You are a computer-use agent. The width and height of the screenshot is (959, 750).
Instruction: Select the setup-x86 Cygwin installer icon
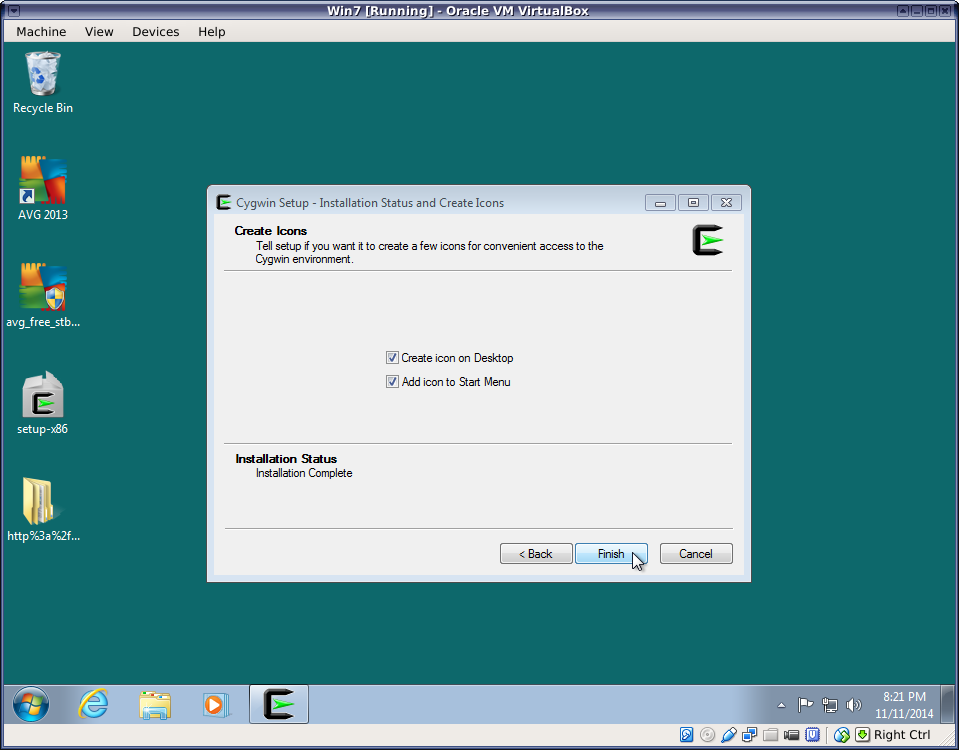pos(43,403)
